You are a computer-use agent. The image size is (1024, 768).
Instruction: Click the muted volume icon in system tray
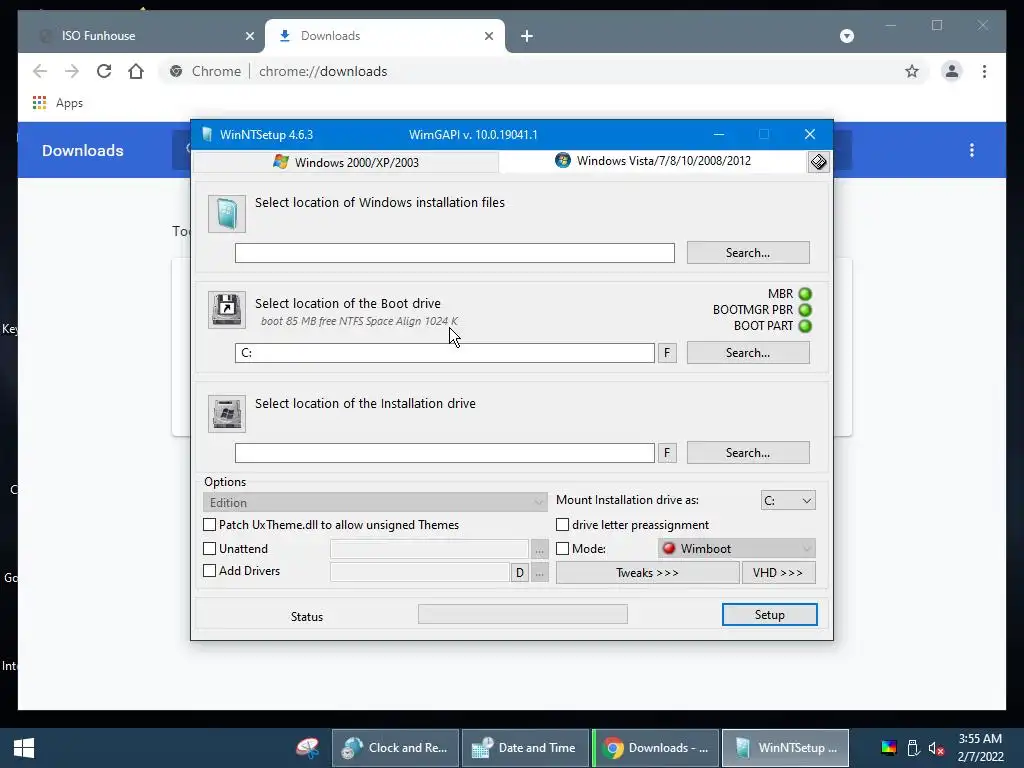[936, 748]
